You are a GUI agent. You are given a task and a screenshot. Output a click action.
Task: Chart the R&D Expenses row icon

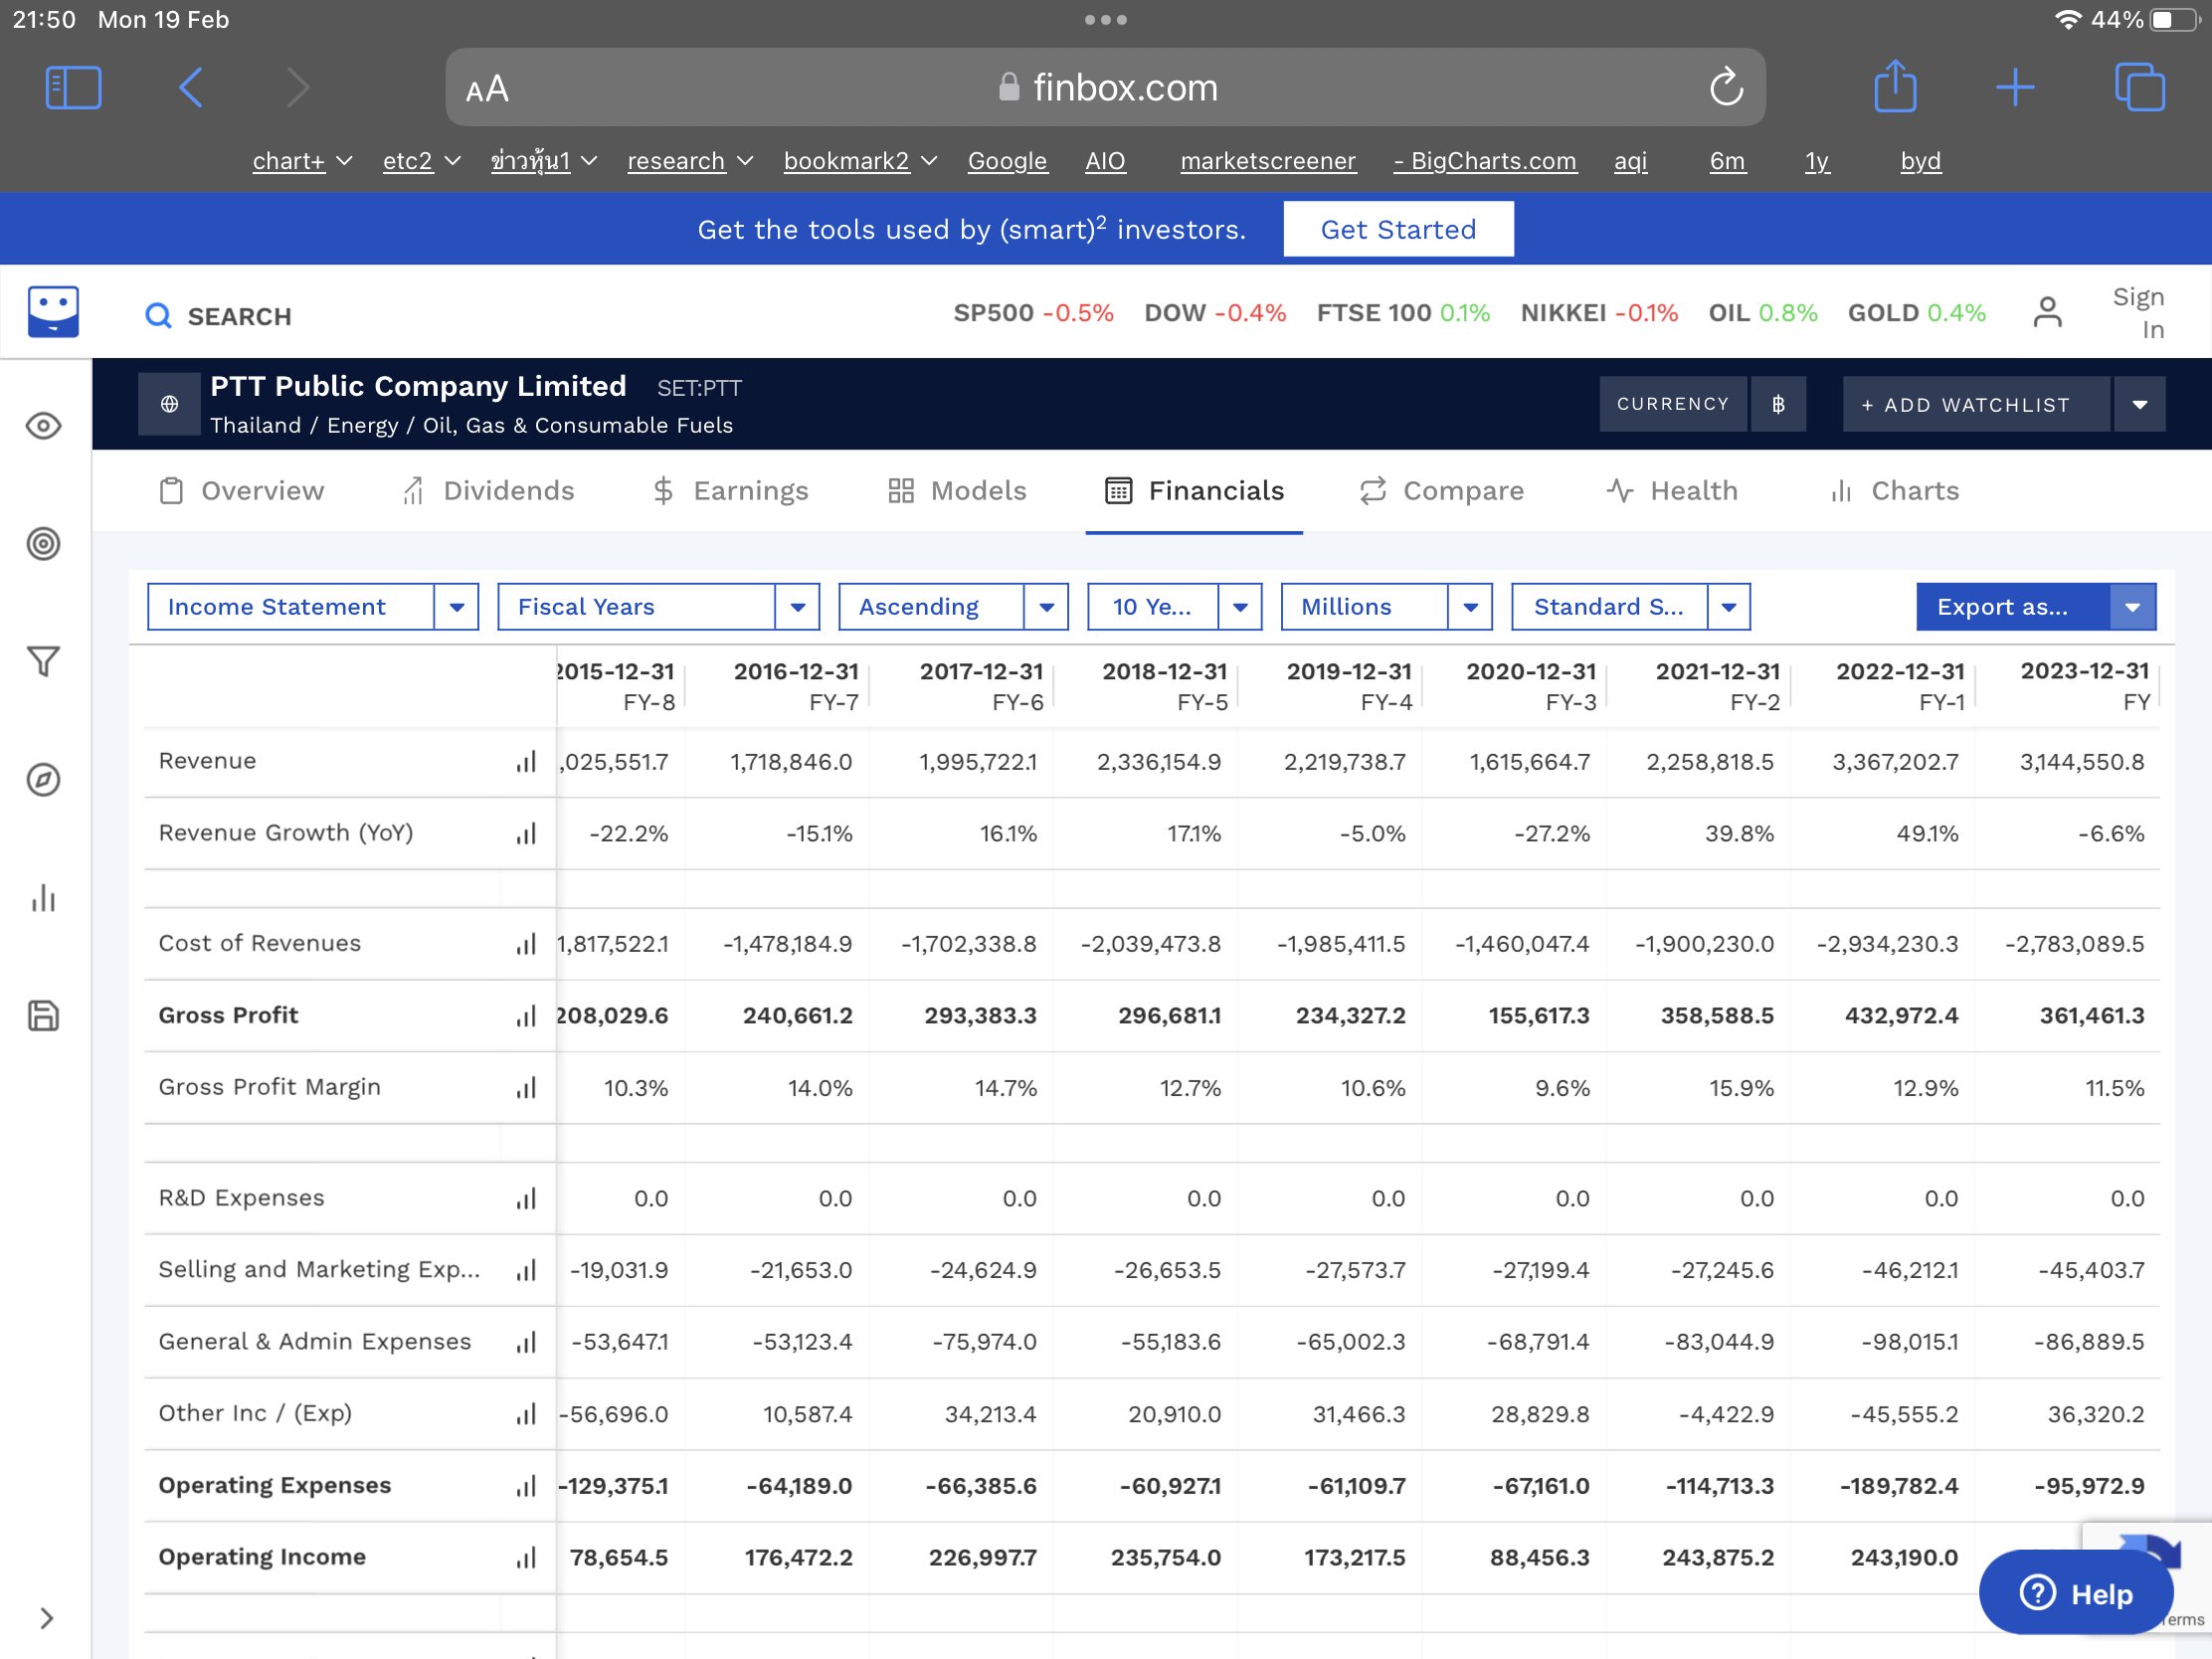pyautogui.click(x=526, y=1198)
